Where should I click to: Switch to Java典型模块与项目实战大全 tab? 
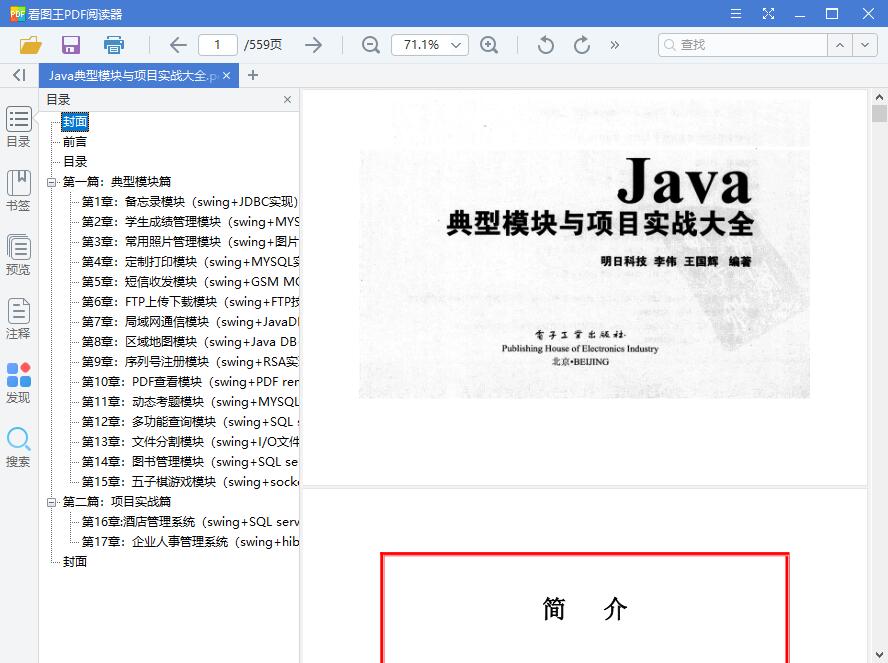133,75
